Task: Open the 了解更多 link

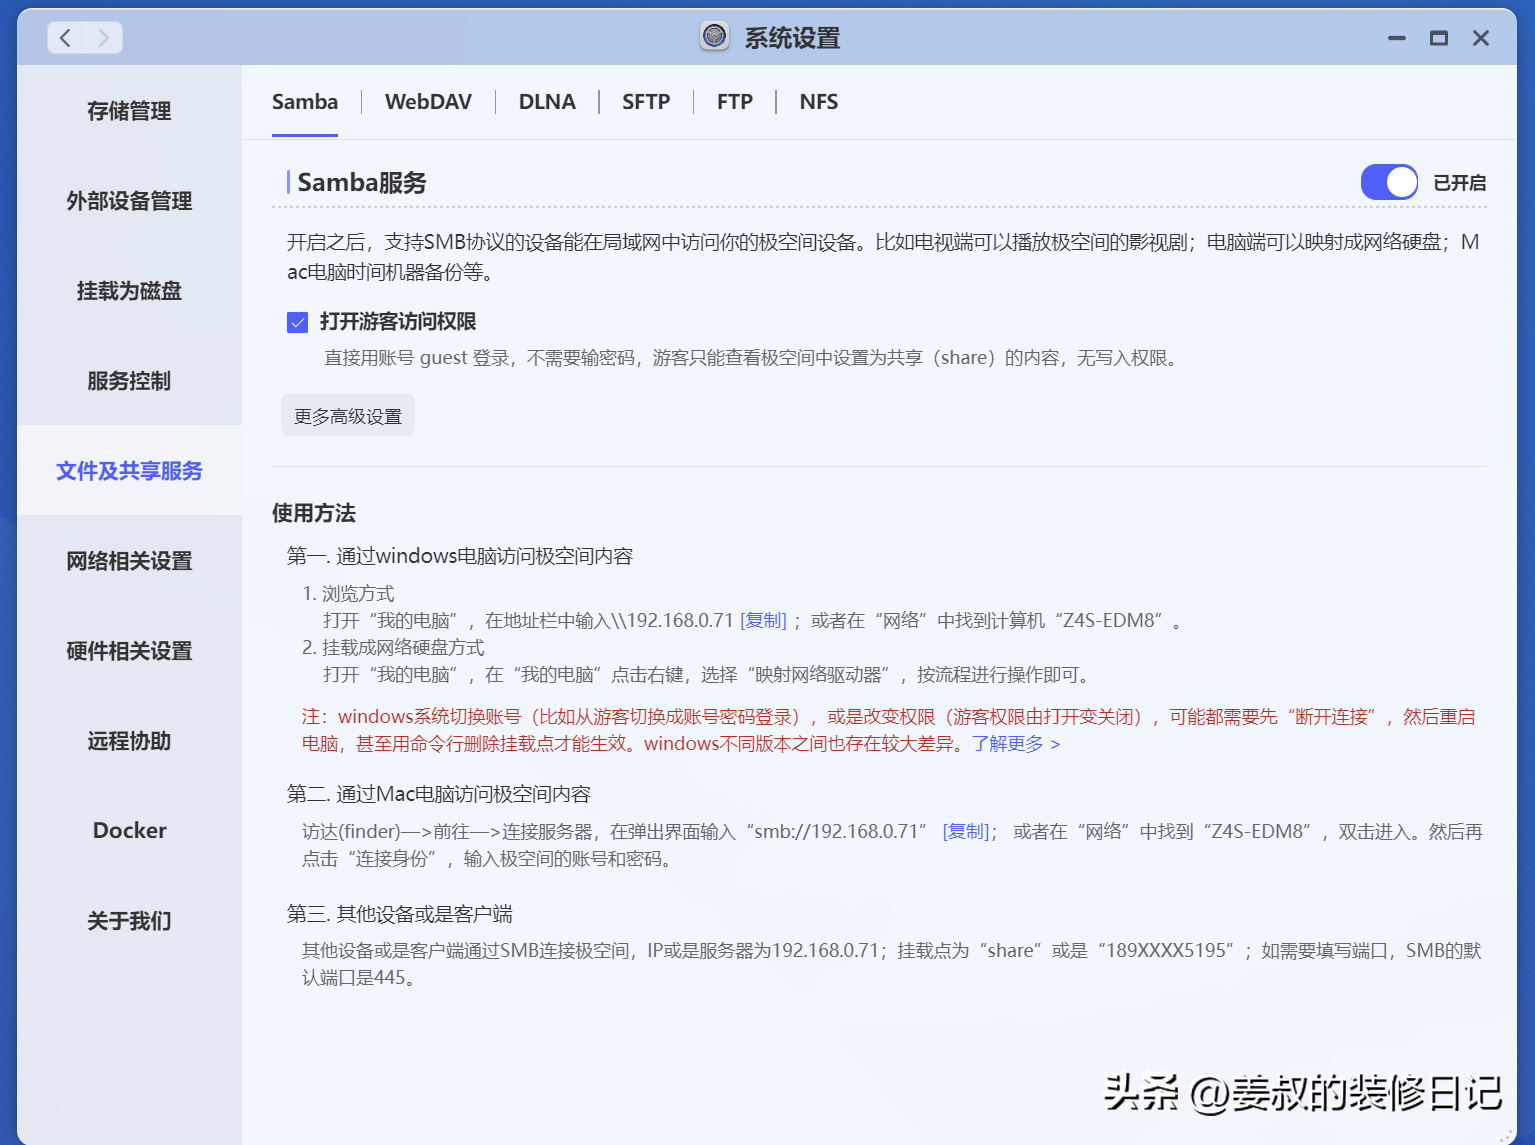Action: pos(1015,744)
